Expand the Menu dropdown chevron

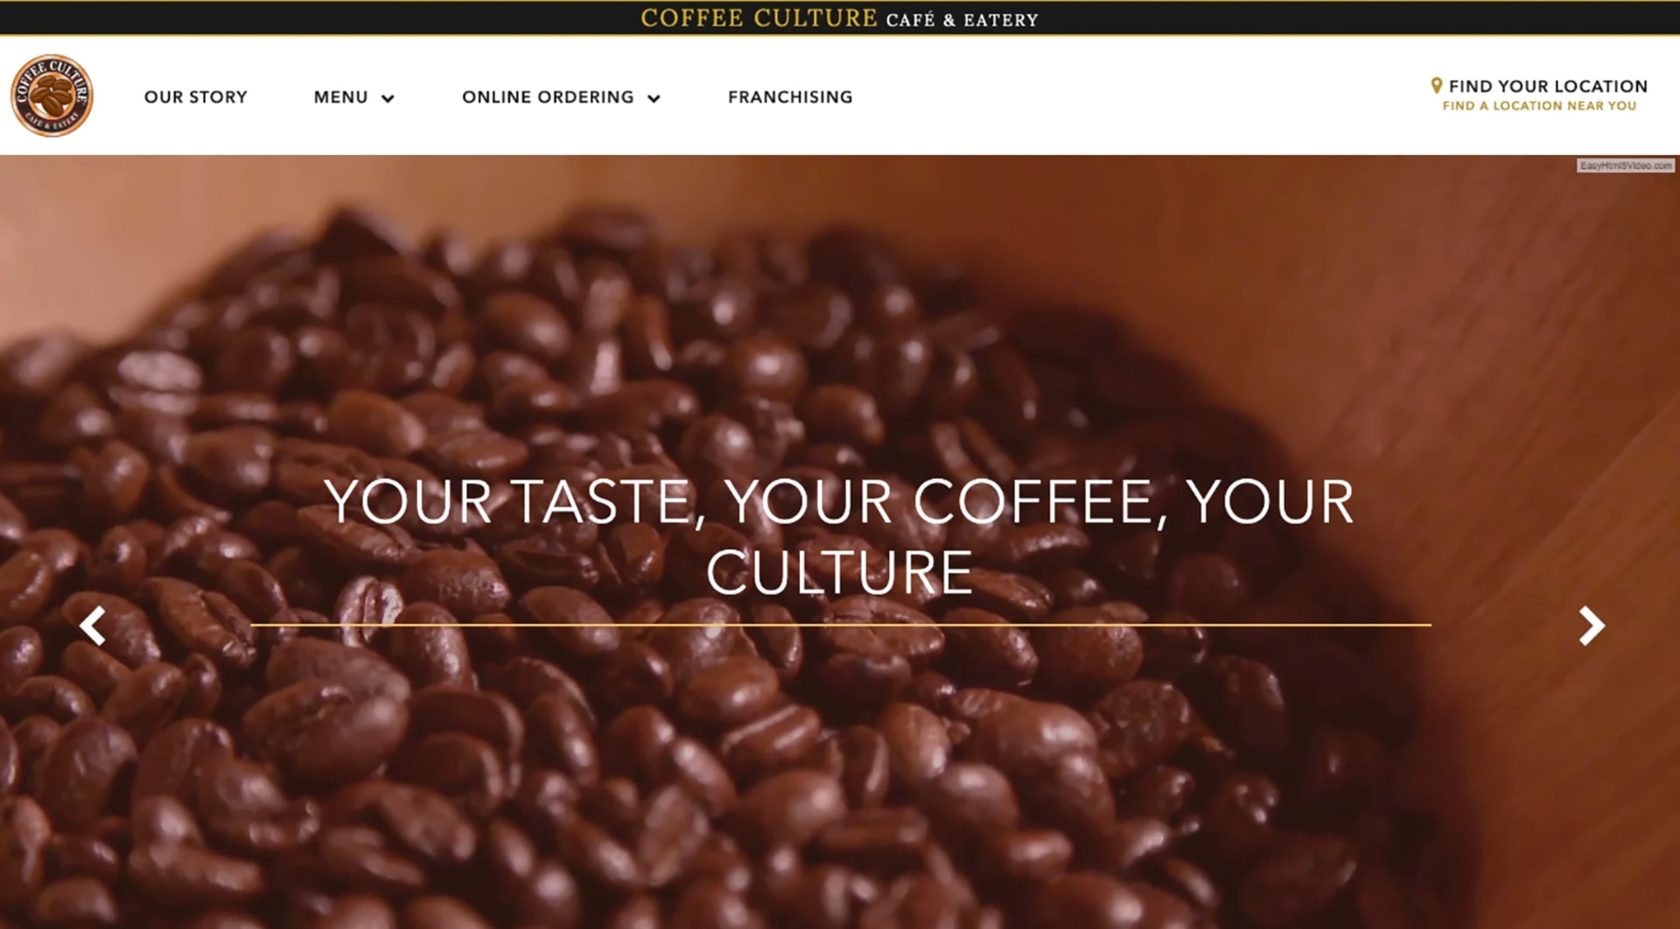(x=388, y=98)
